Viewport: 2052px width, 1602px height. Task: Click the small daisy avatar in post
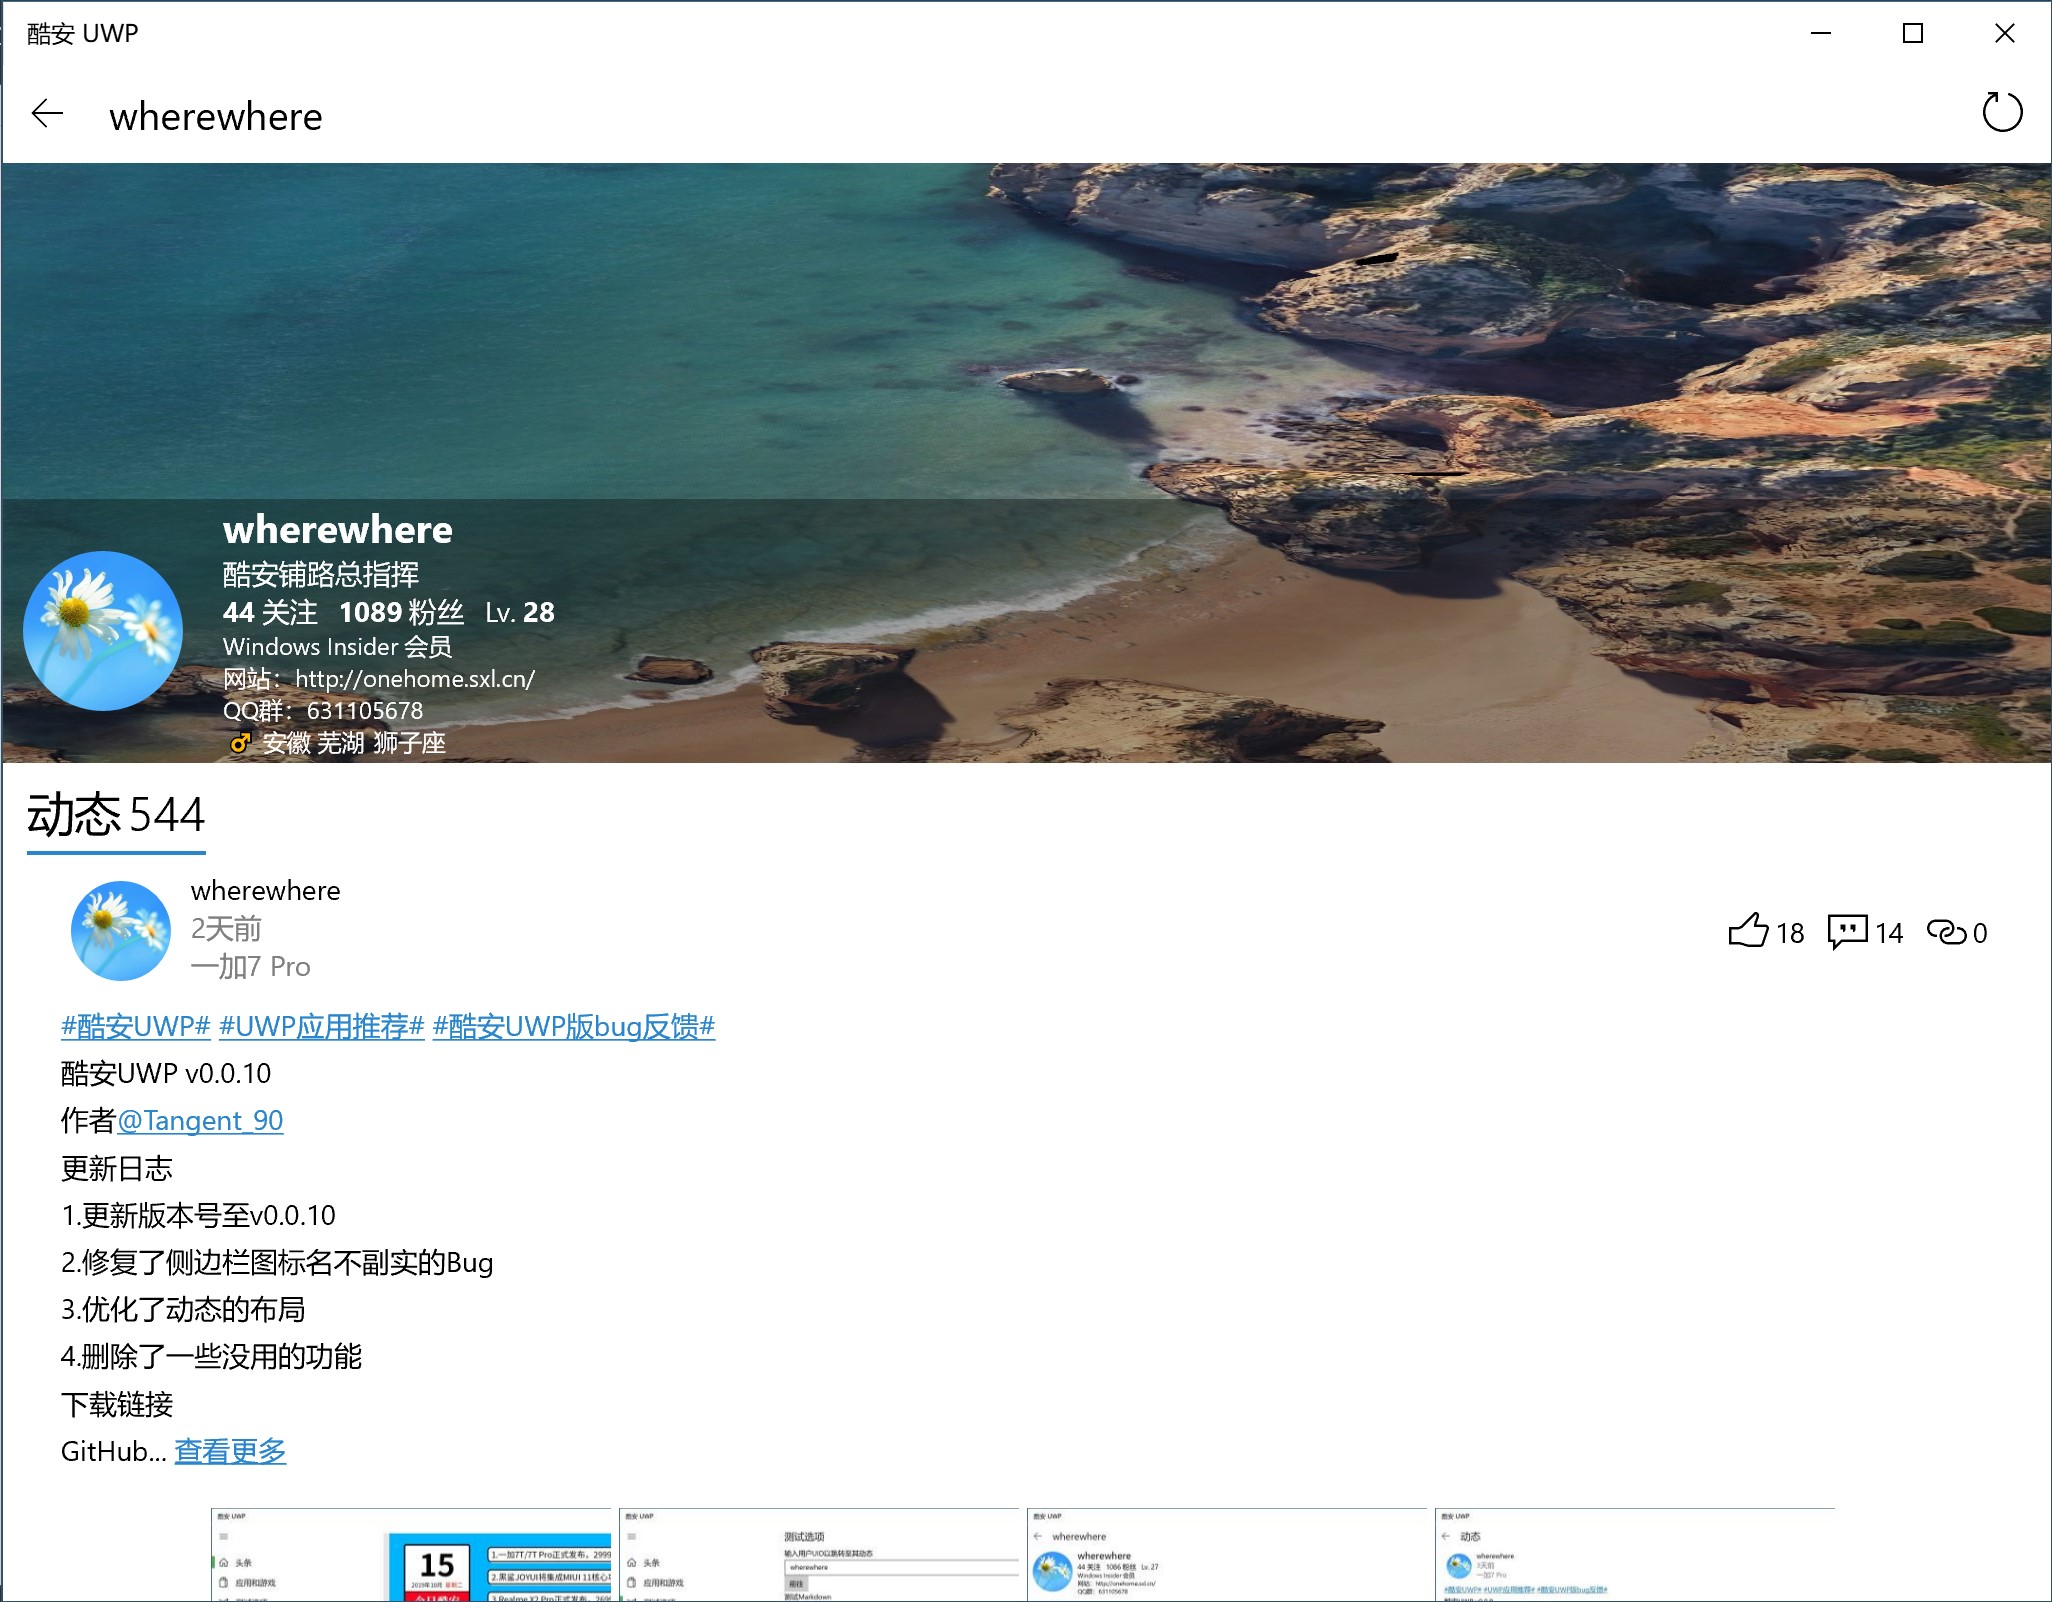click(121, 930)
